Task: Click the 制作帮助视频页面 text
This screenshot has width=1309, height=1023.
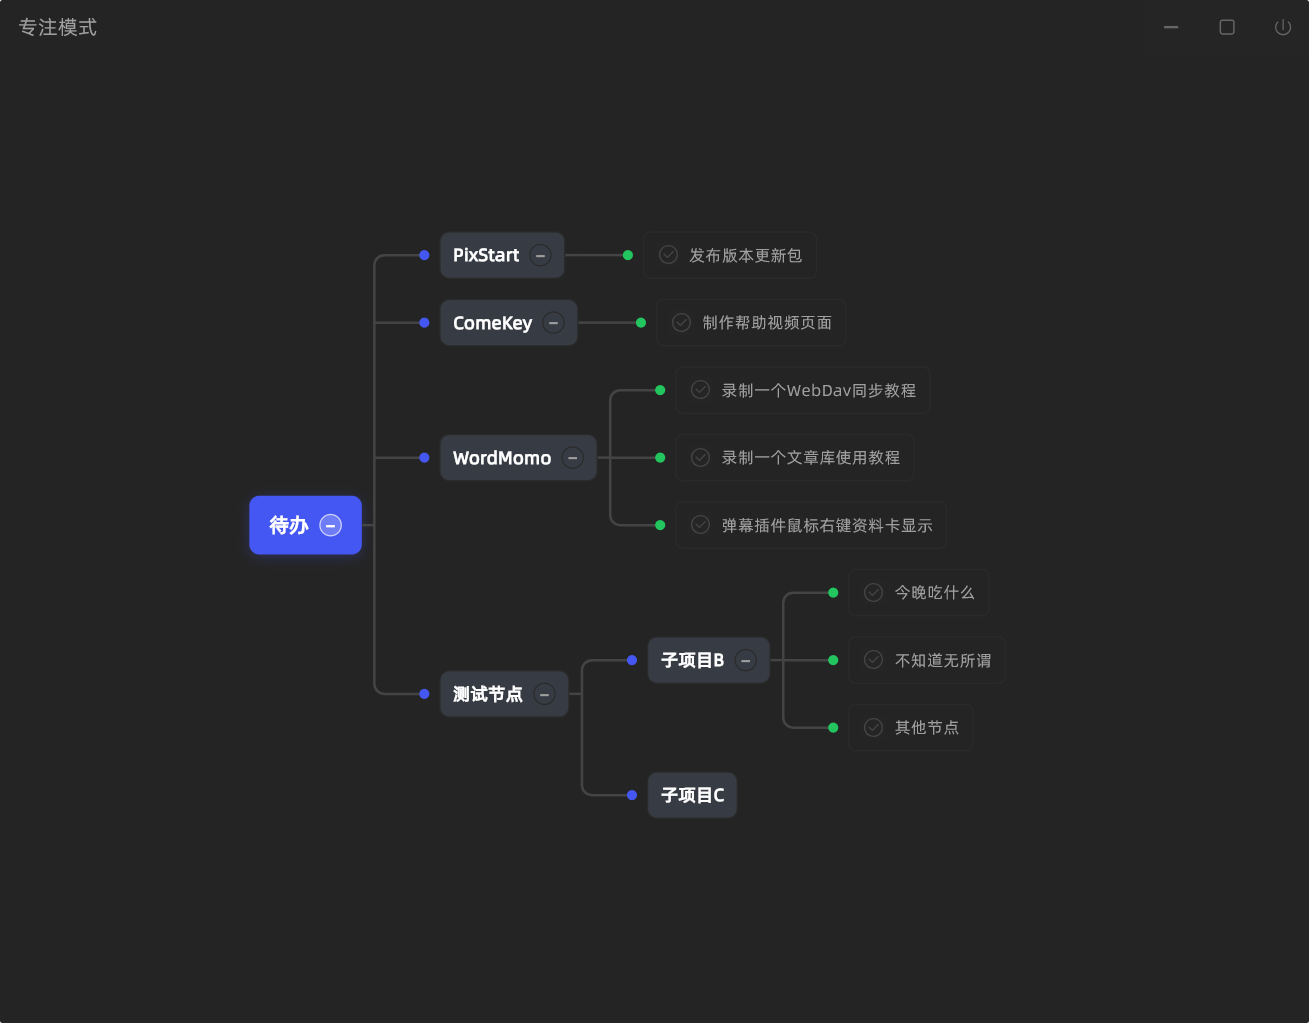Action: [767, 323]
